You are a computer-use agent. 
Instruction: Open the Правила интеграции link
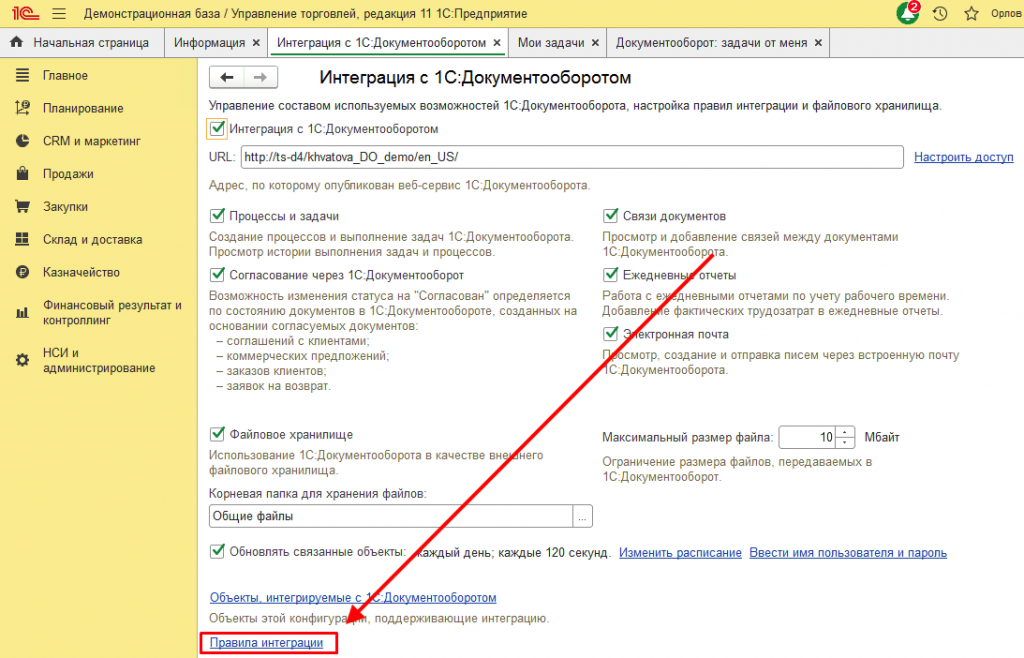(266, 643)
